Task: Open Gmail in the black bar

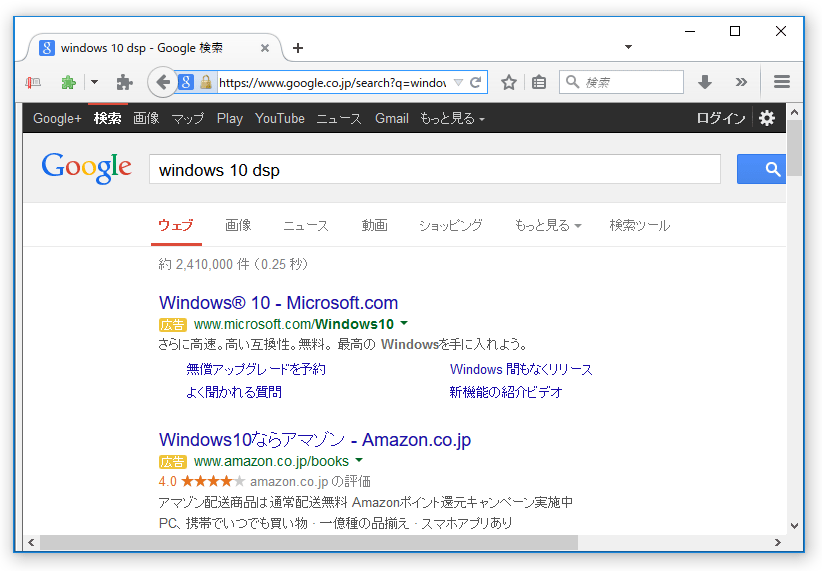Action: pyautogui.click(x=392, y=118)
